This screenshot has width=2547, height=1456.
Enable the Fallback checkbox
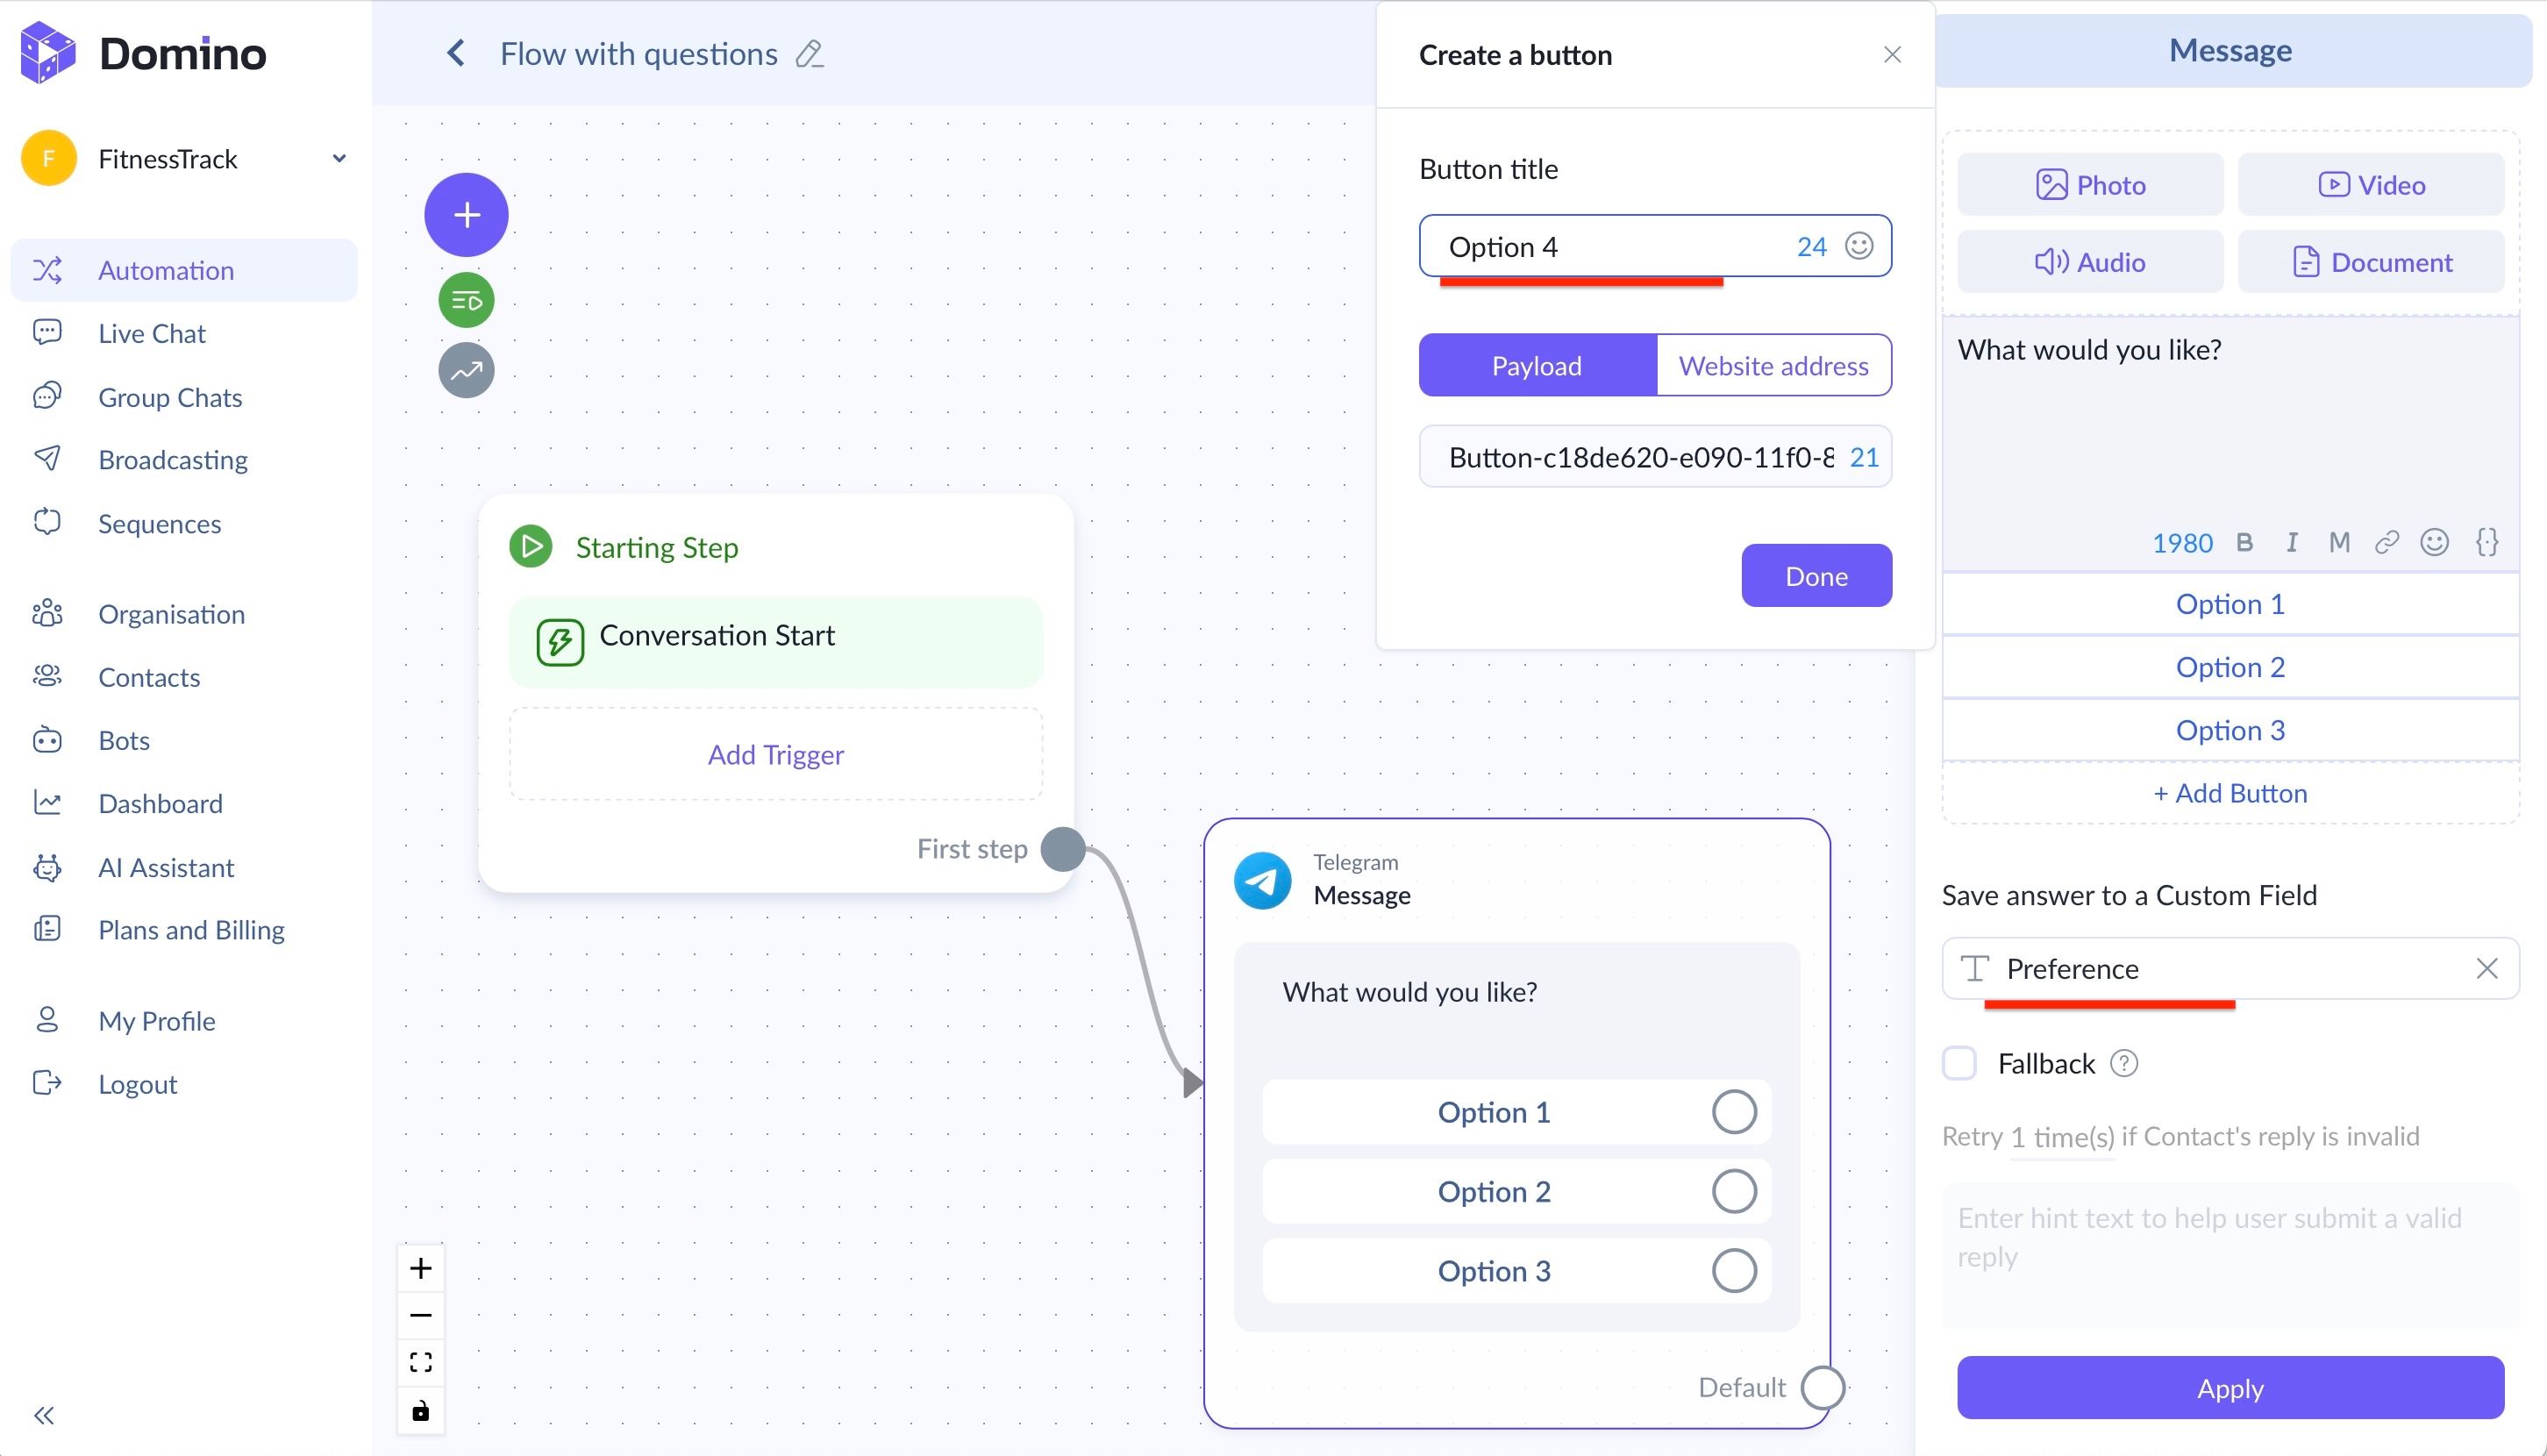tap(1959, 1063)
